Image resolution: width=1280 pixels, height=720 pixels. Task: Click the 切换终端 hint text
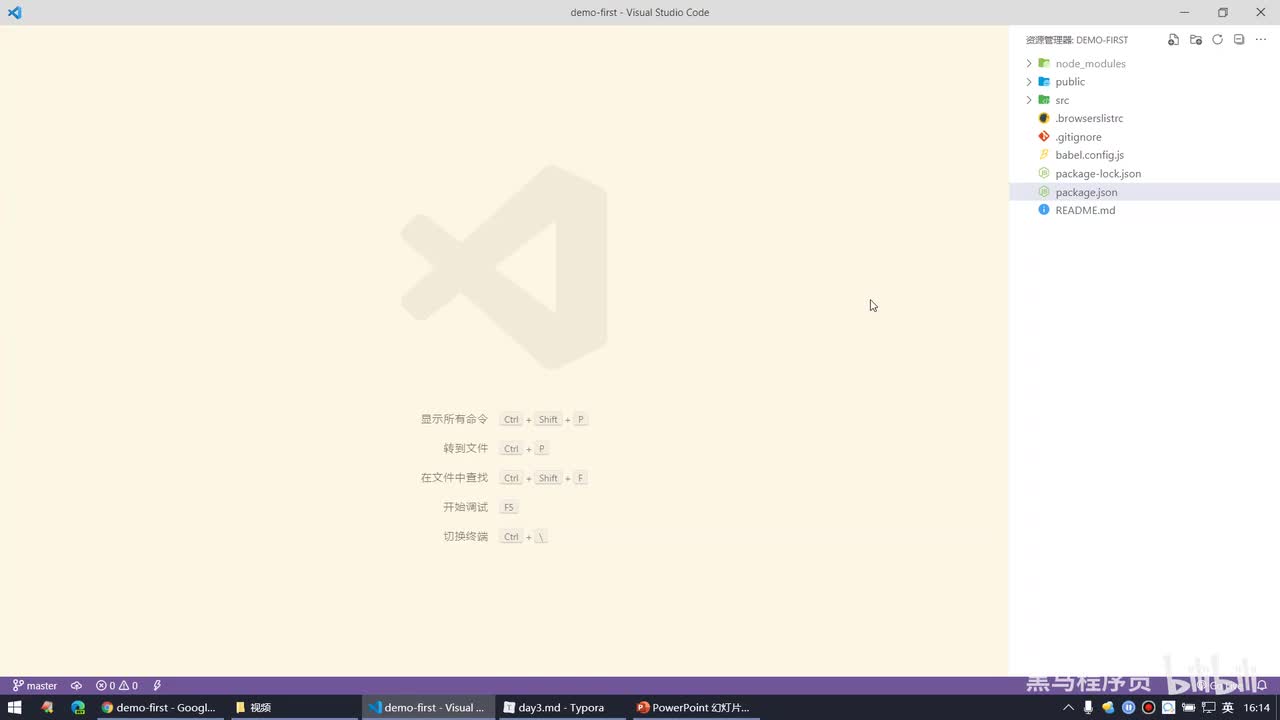click(466, 536)
